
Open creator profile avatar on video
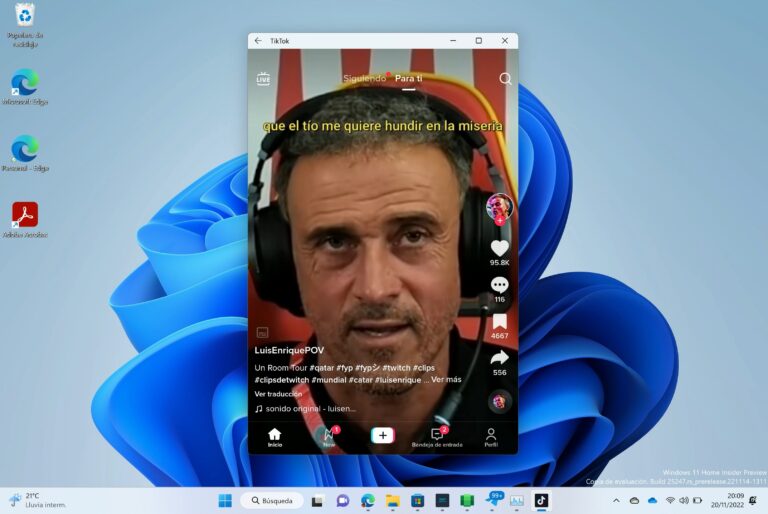(499, 206)
